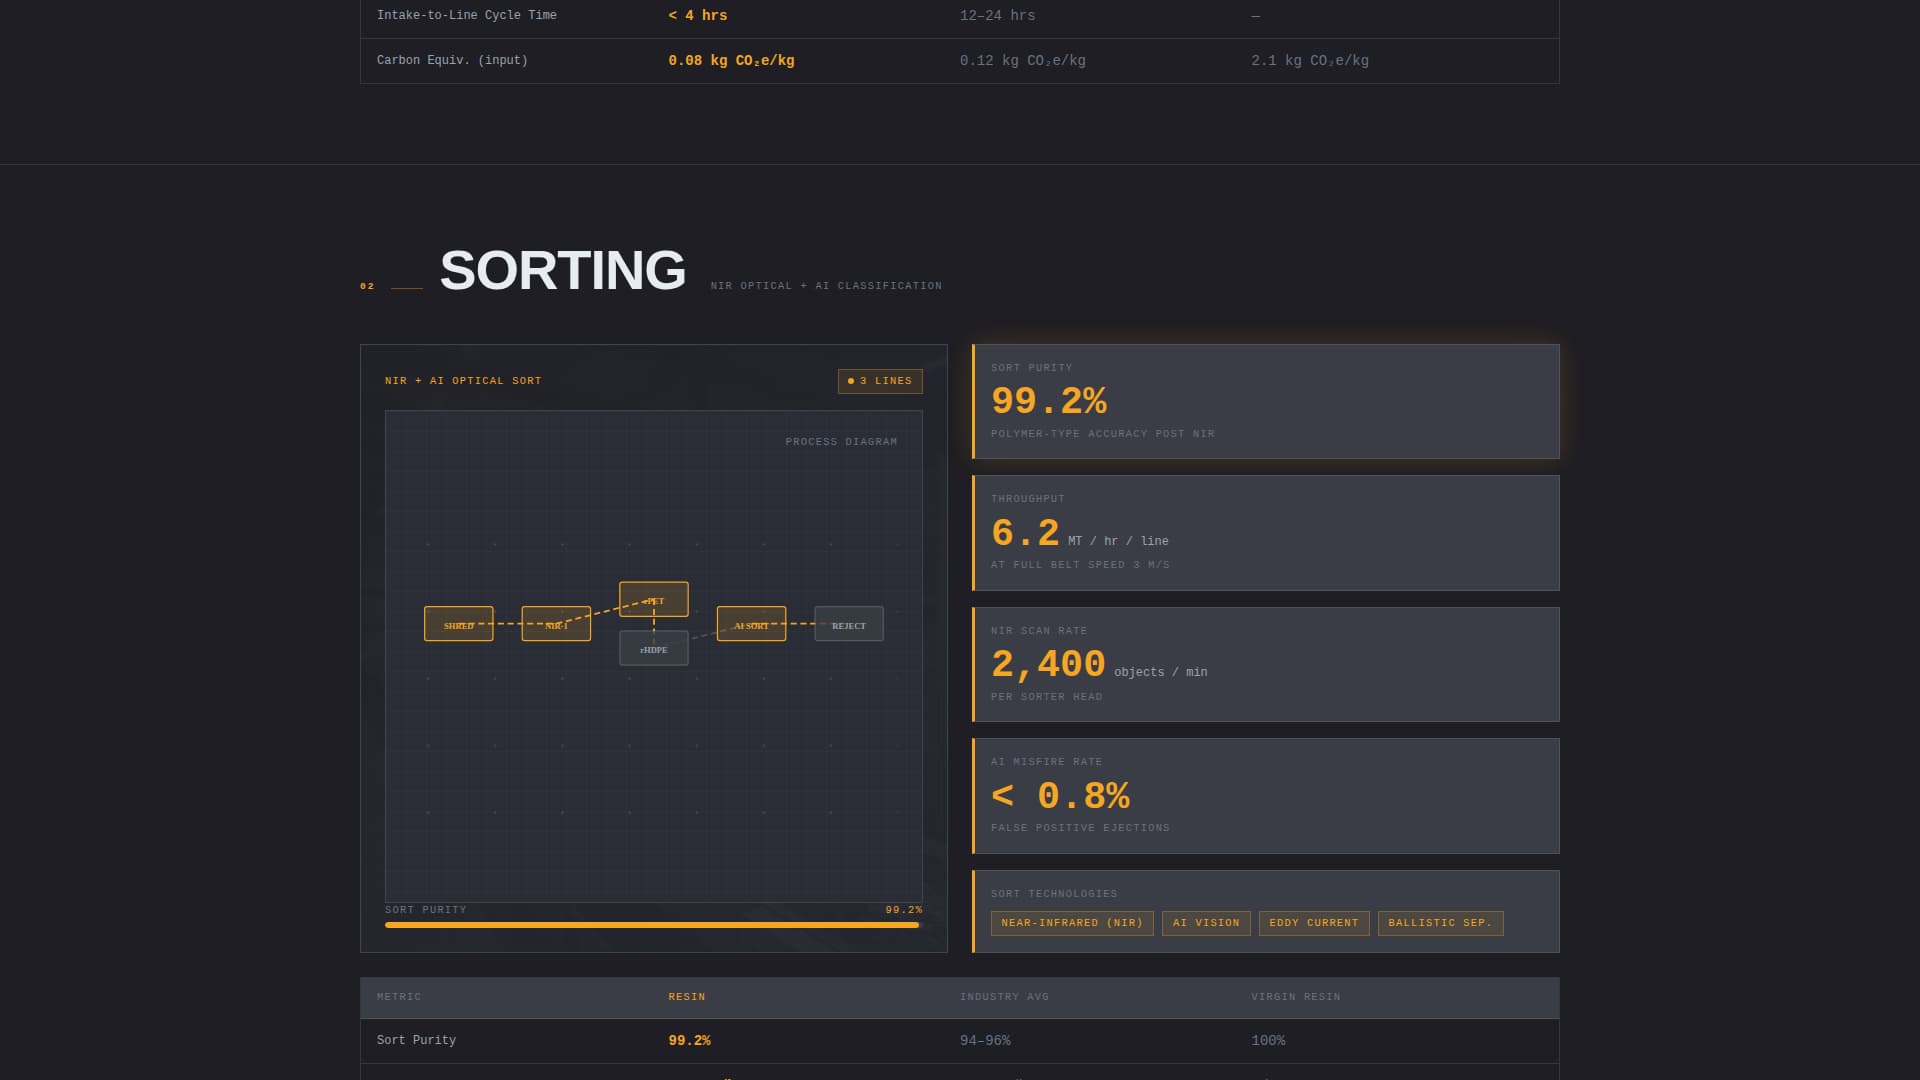Viewport: 1920px width, 1080px height.
Task: Select the rHDPE node in diagram
Action: (x=653, y=649)
